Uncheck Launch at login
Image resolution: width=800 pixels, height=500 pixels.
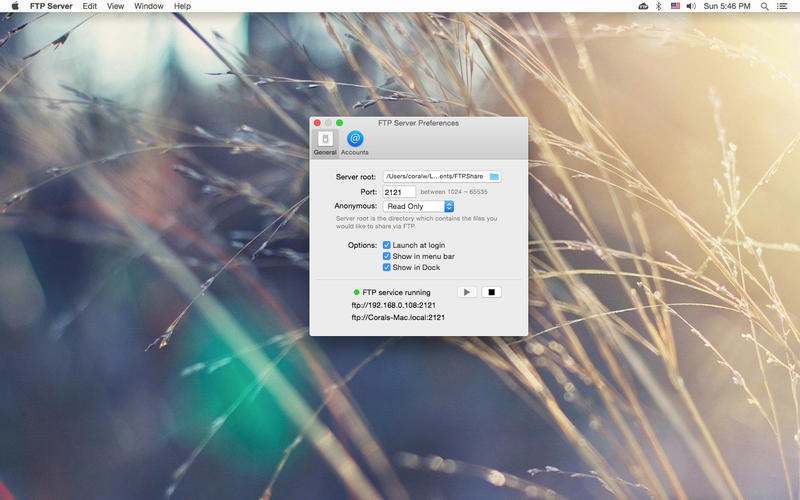click(386, 245)
